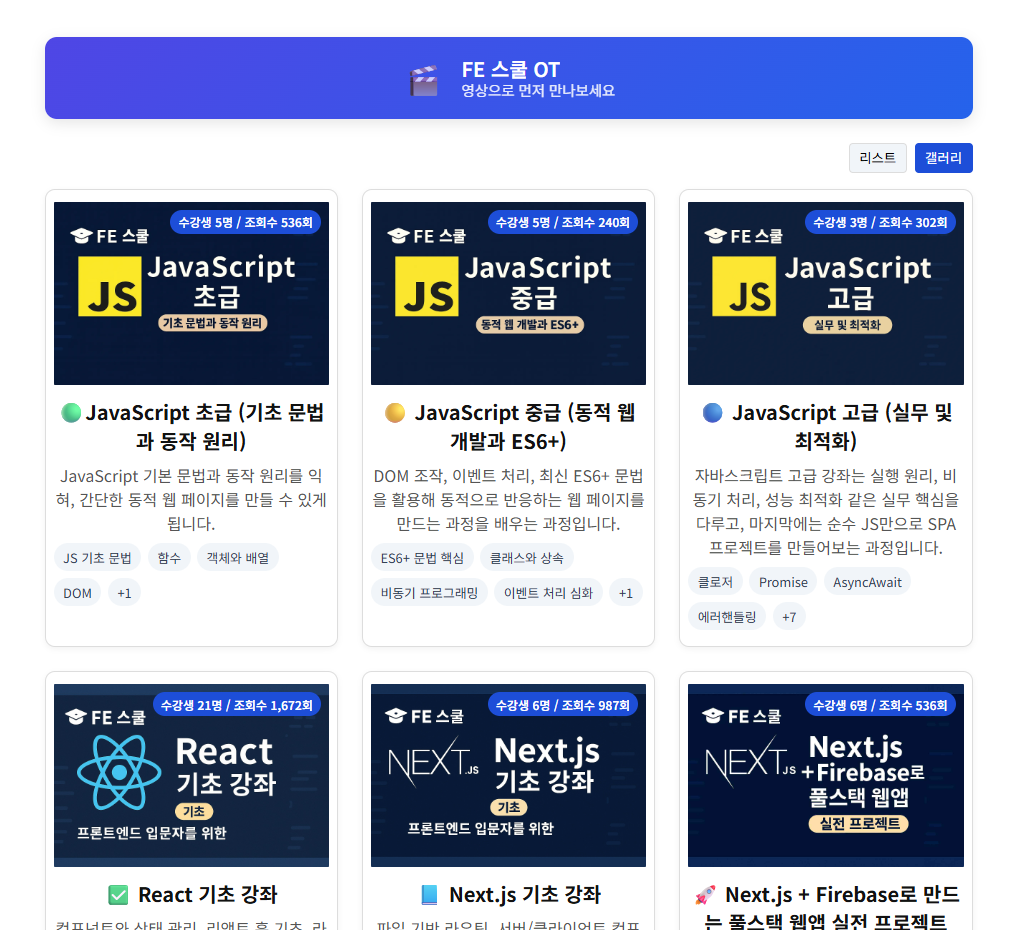The height and width of the screenshot is (930, 1014).
Task: Click the blue circle icon beside JavaScript 고급
Action: (712, 413)
